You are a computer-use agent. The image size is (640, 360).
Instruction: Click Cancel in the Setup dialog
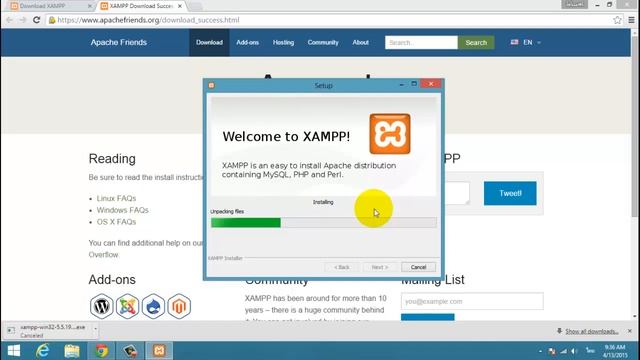418,267
